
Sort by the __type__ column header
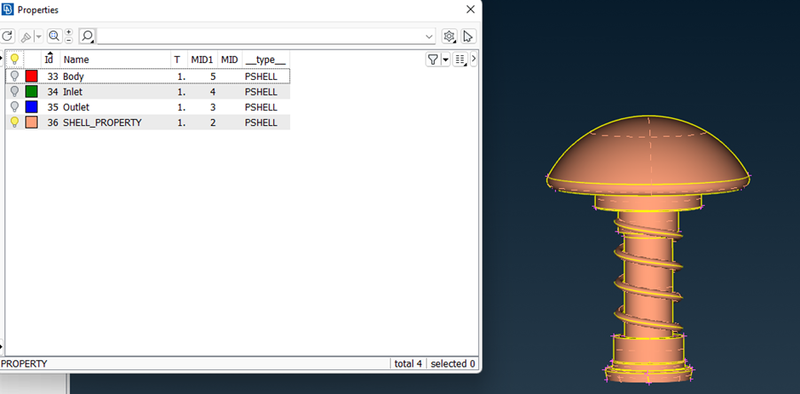point(265,60)
